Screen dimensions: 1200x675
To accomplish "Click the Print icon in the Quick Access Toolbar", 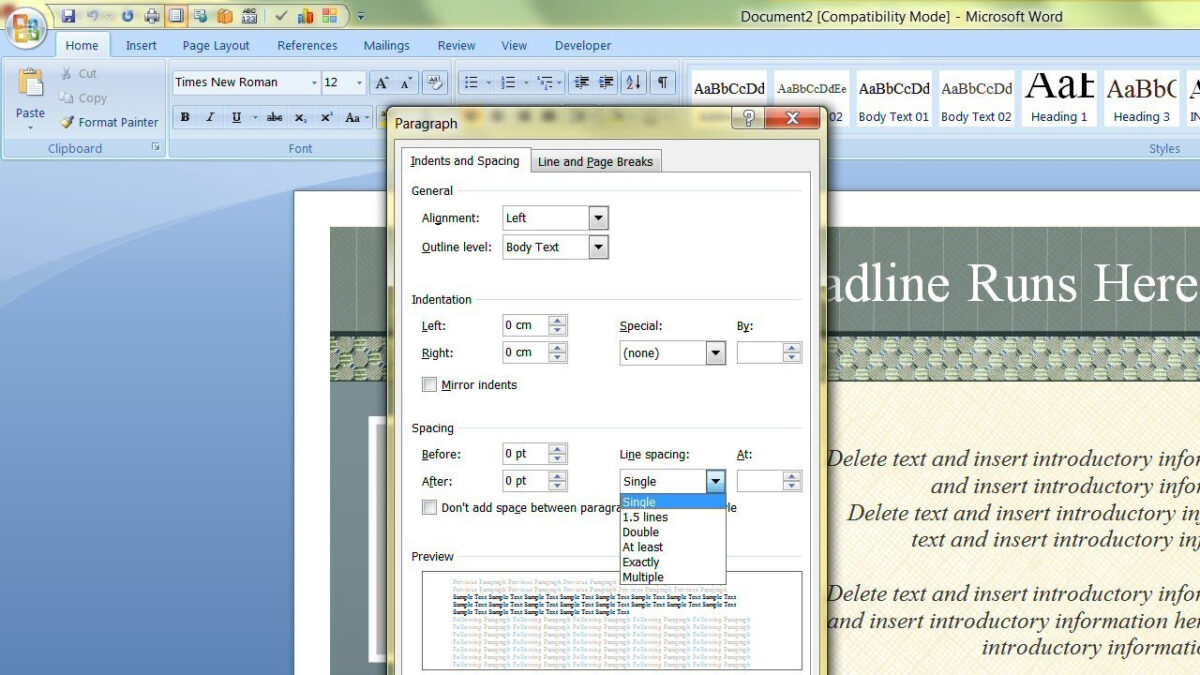I will (151, 15).
